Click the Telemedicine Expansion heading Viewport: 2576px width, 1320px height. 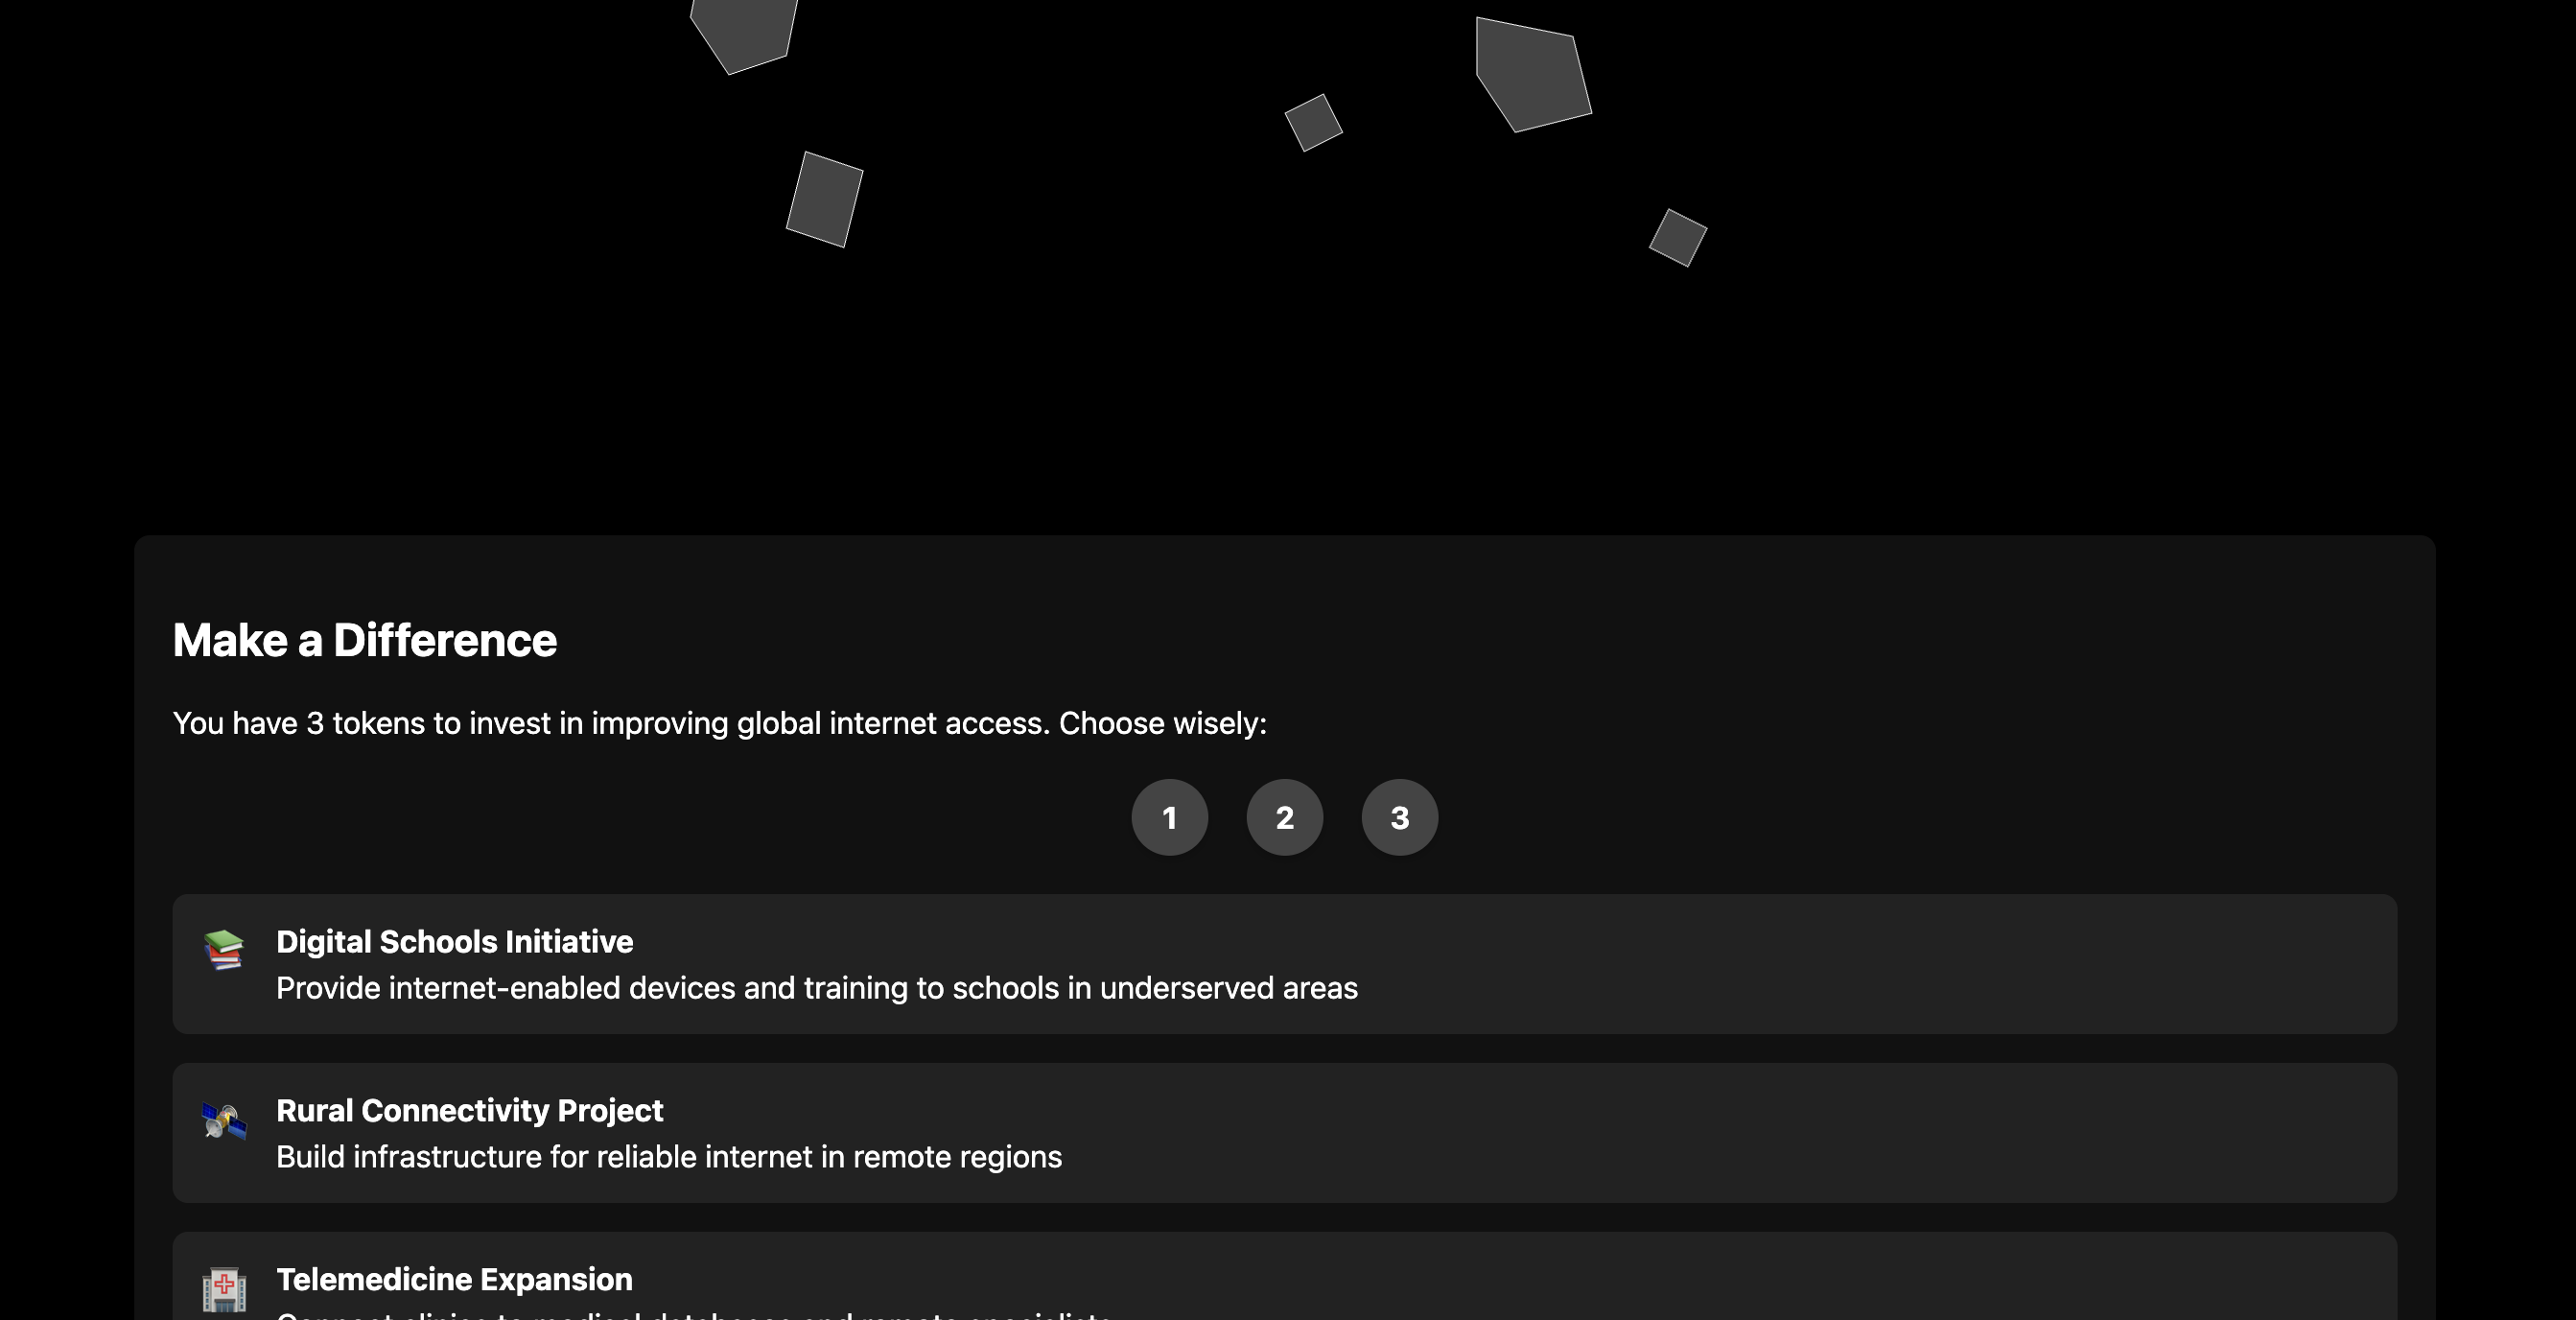pos(454,1280)
